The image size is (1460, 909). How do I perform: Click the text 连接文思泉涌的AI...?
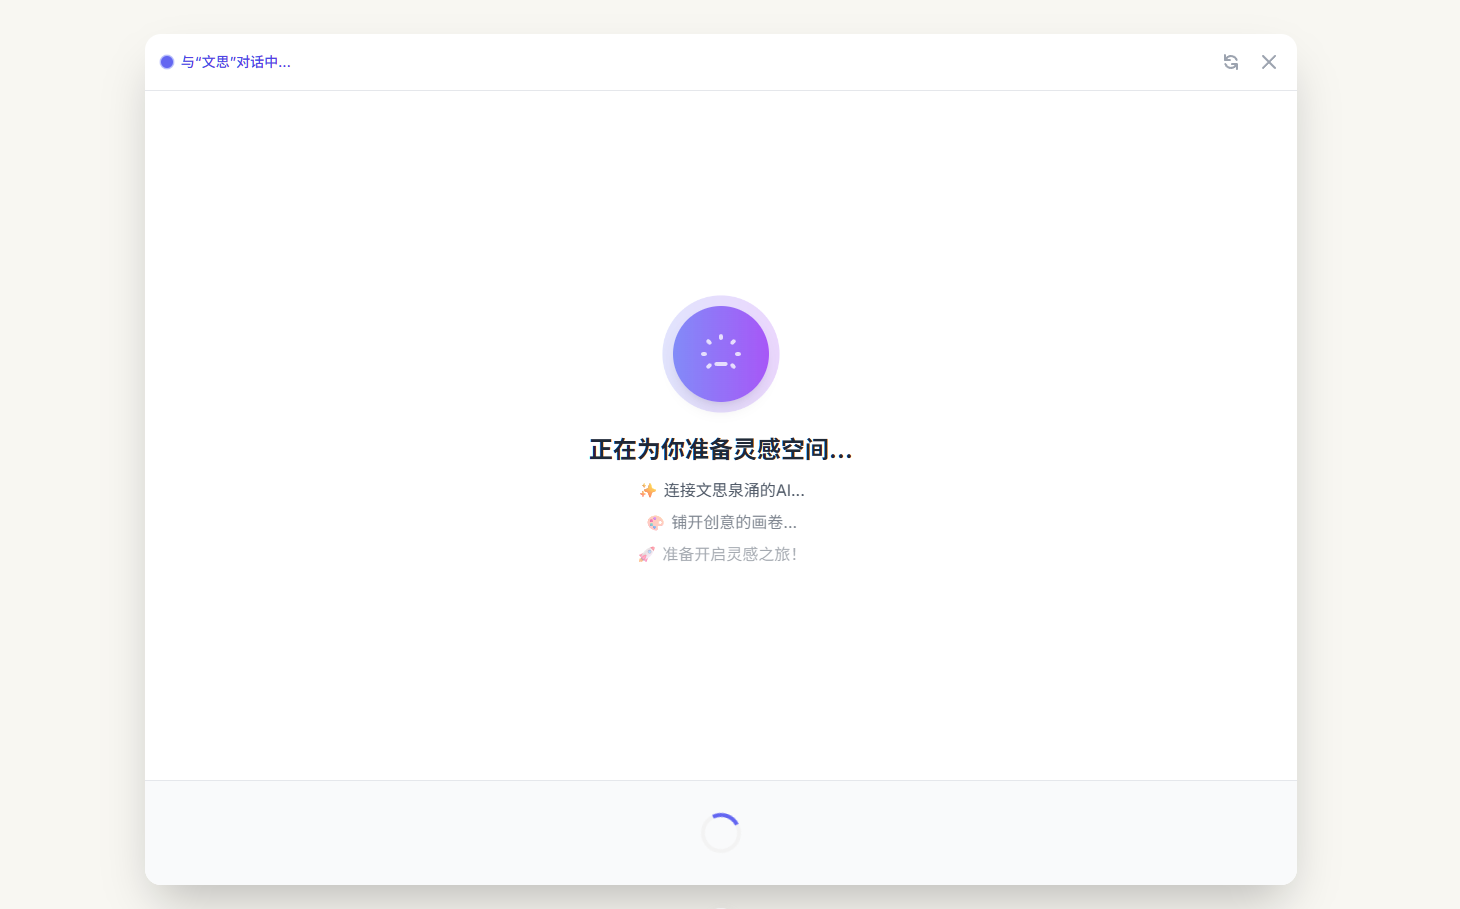(734, 490)
